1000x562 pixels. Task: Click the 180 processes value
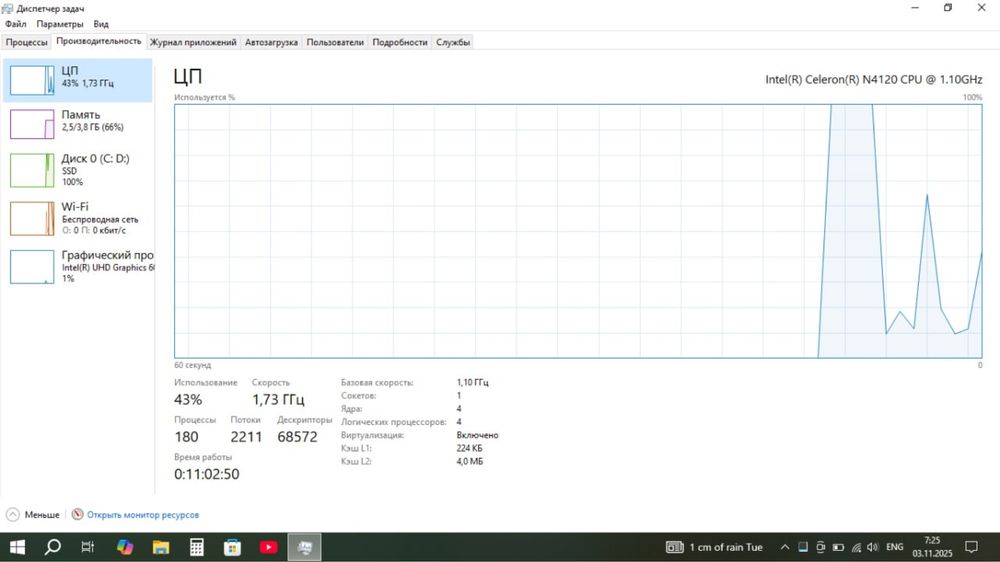pyautogui.click(x=186, y=437)
